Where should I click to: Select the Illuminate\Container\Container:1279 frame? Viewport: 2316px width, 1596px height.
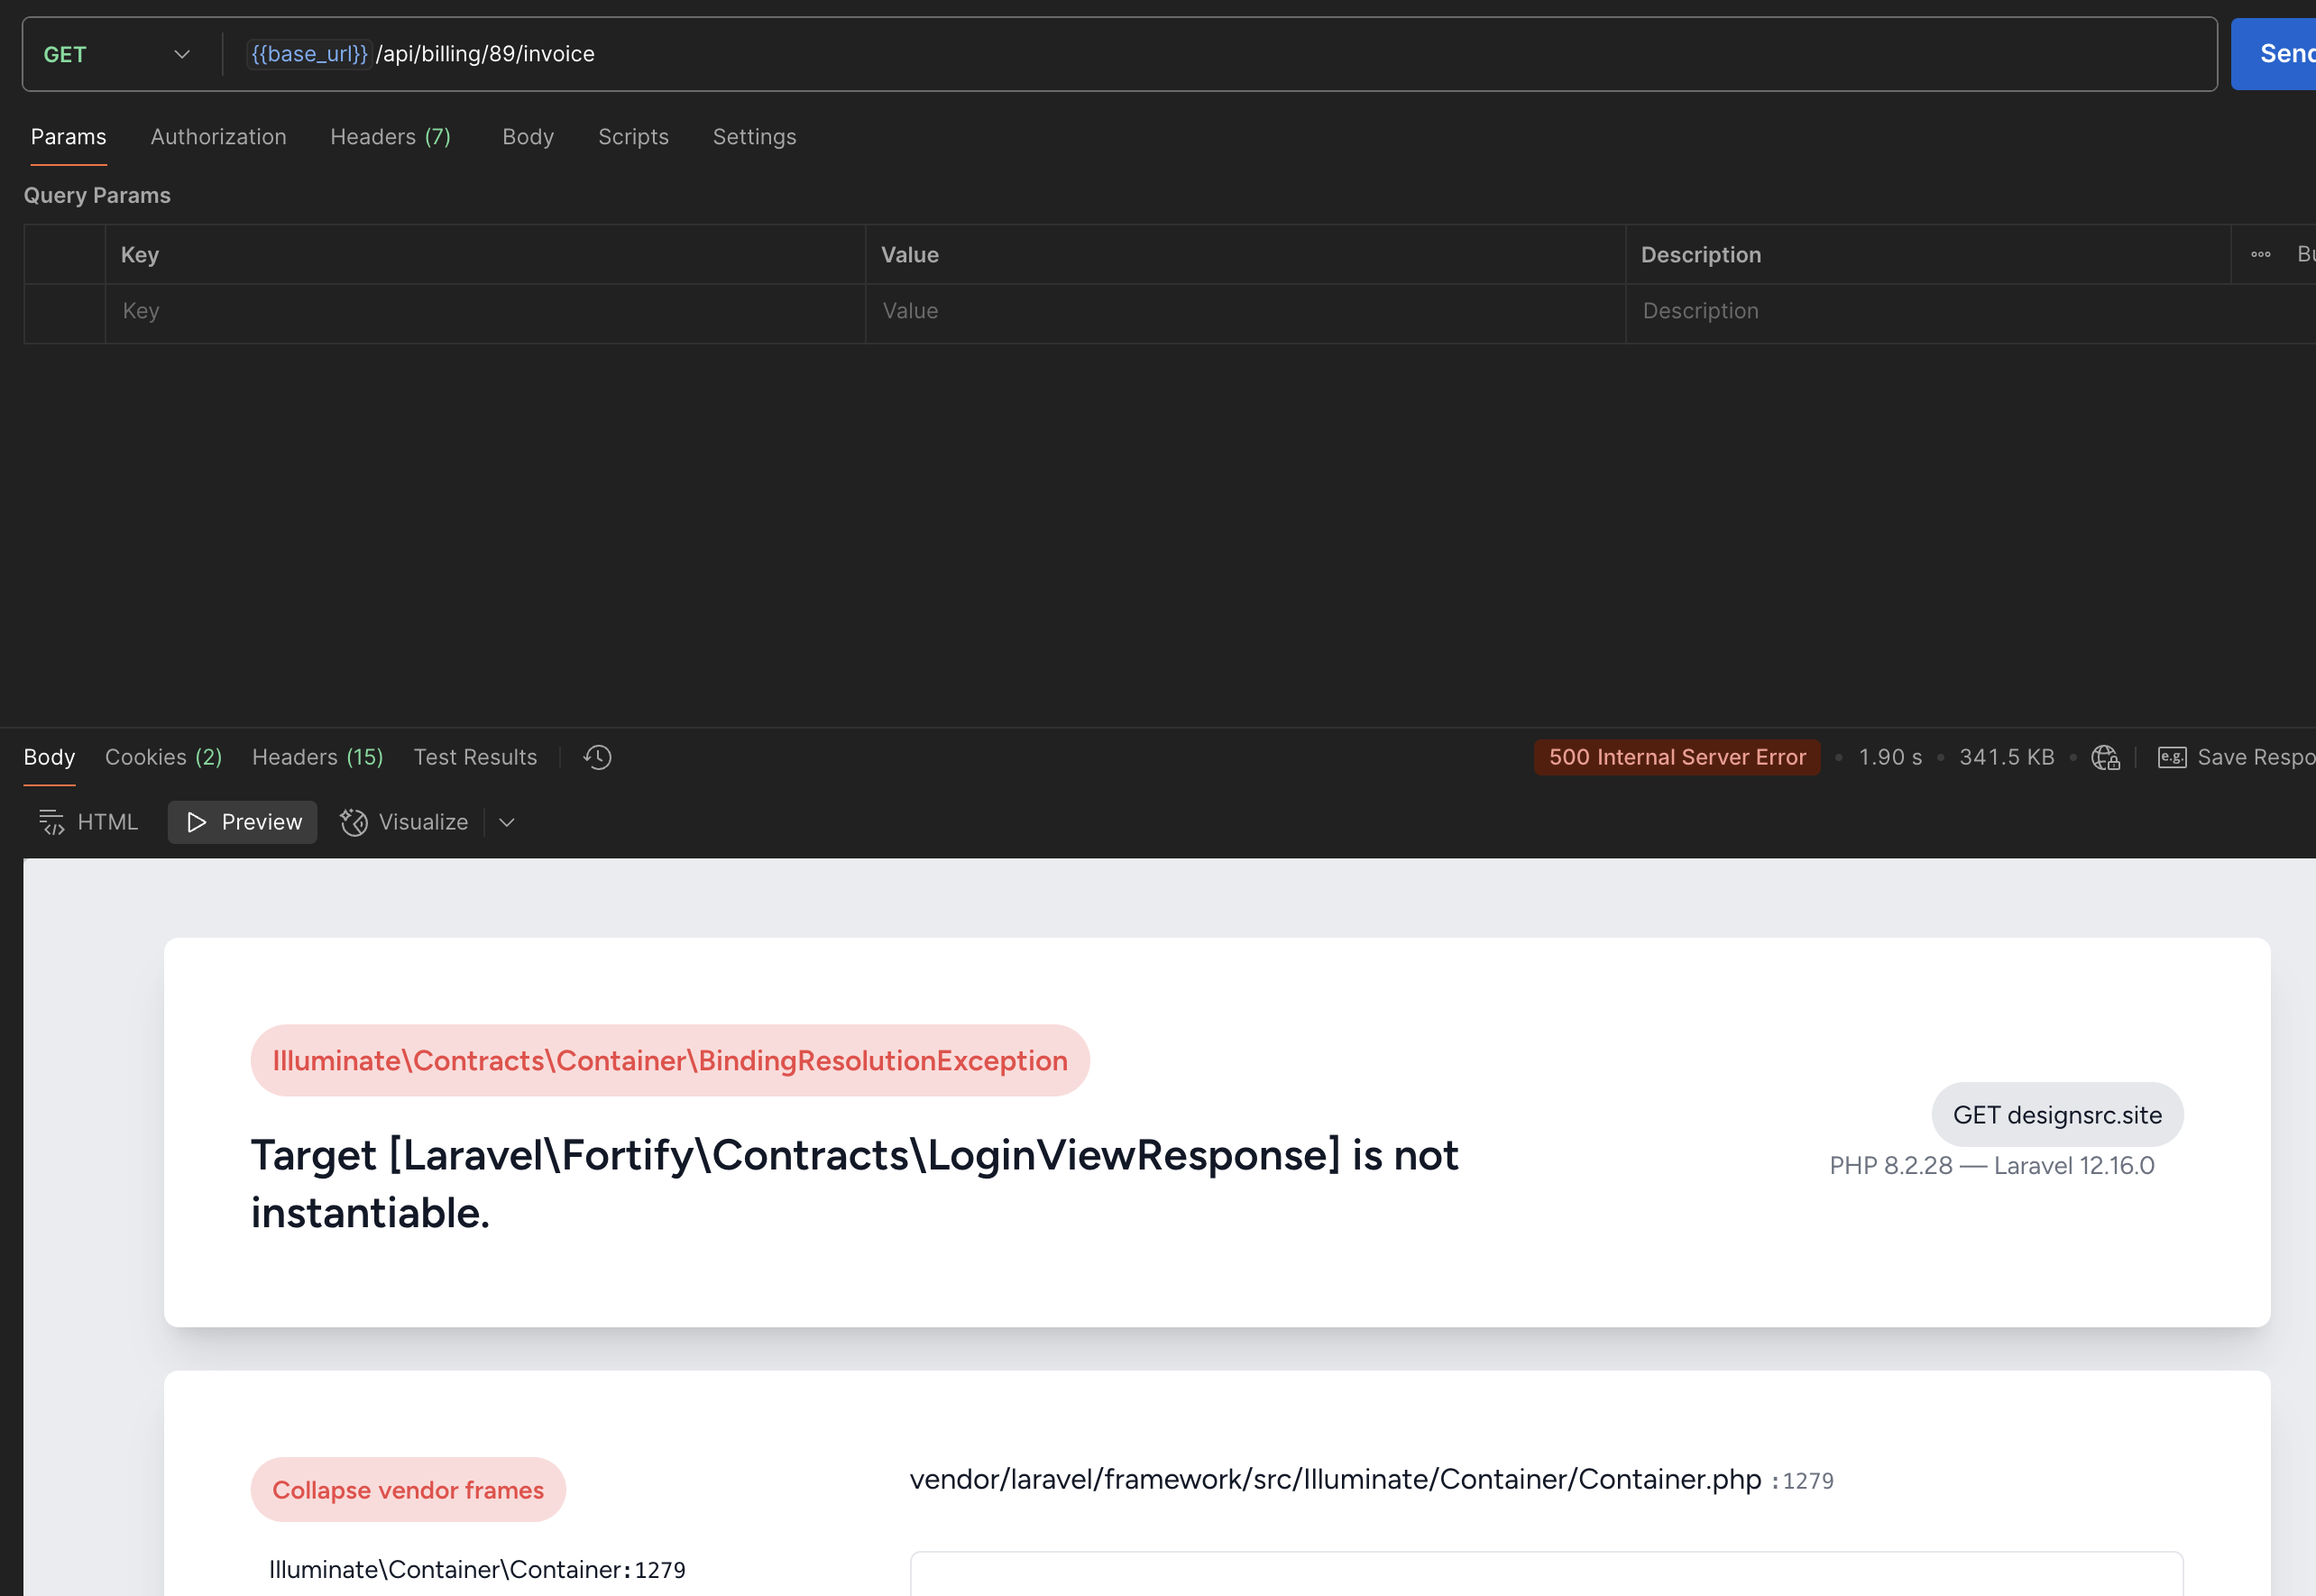(477, 1570)
